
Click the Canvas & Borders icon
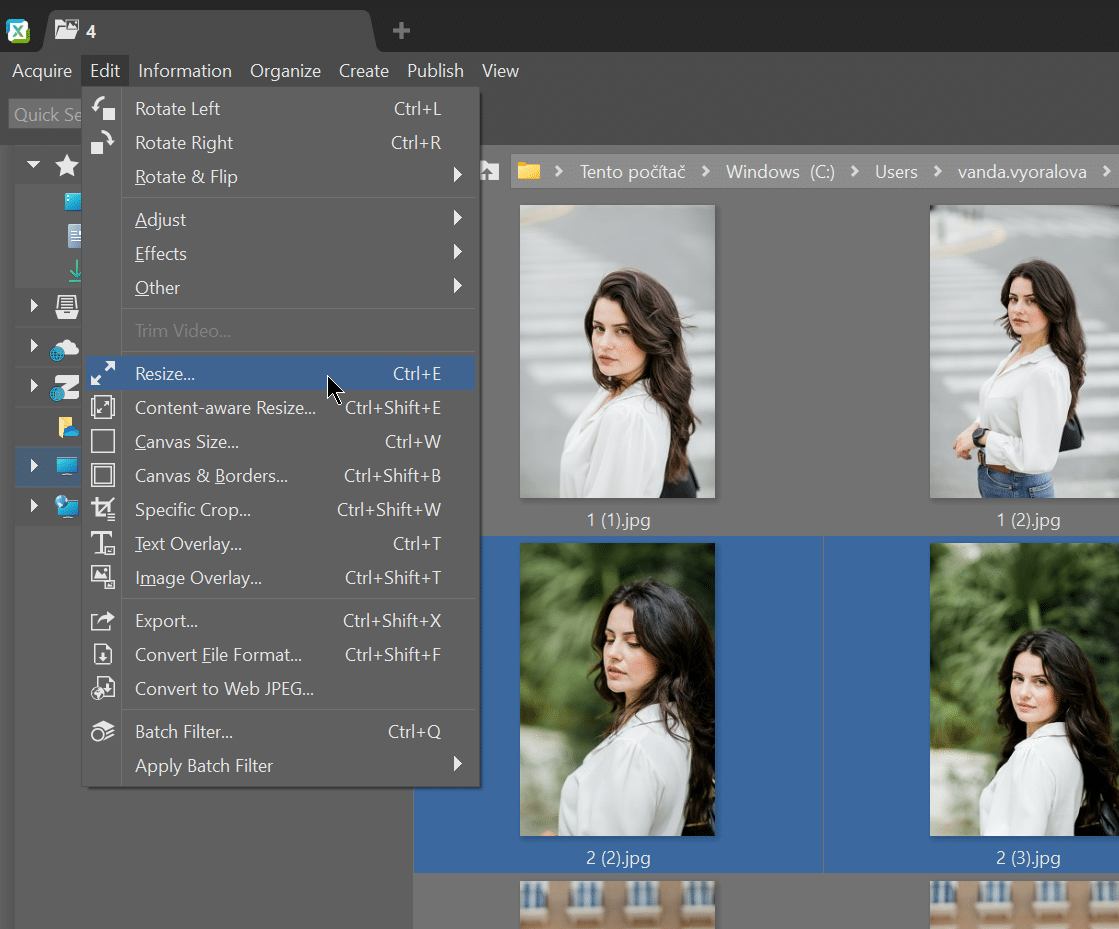coord(103,476)
